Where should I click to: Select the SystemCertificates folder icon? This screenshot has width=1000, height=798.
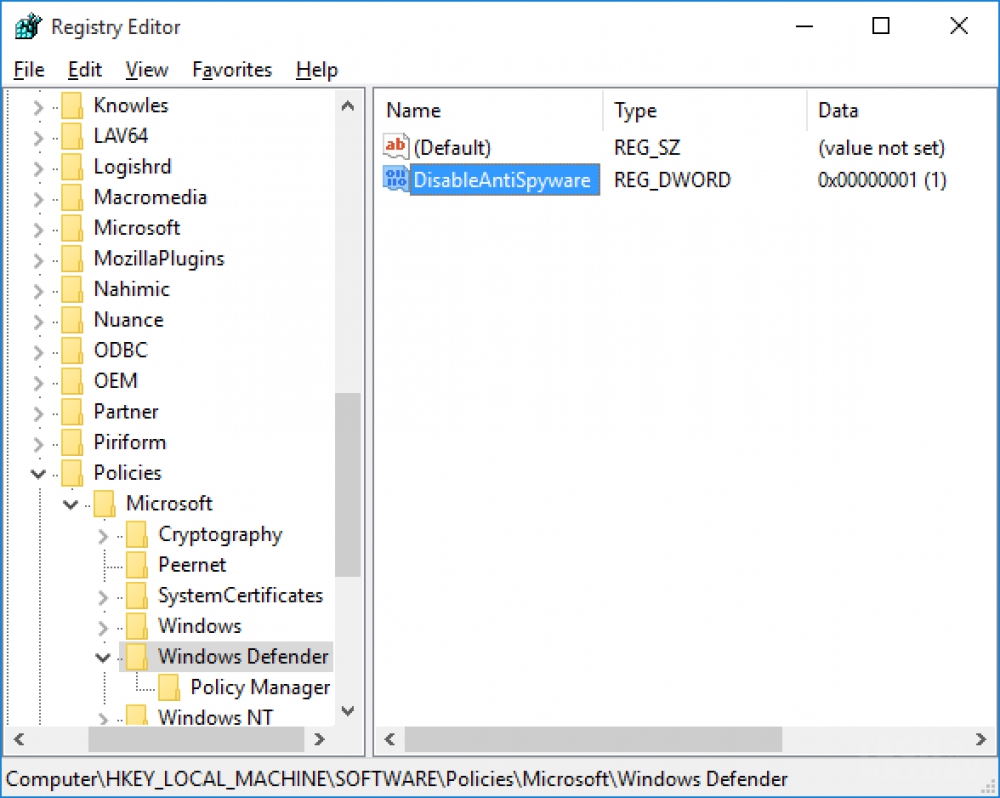(136, 595)
